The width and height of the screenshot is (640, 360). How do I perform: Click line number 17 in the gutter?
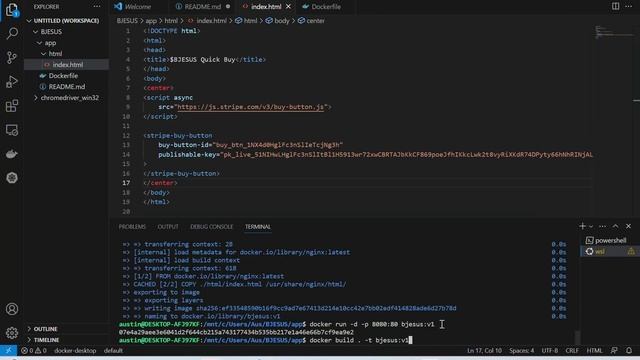coord(126,183)
